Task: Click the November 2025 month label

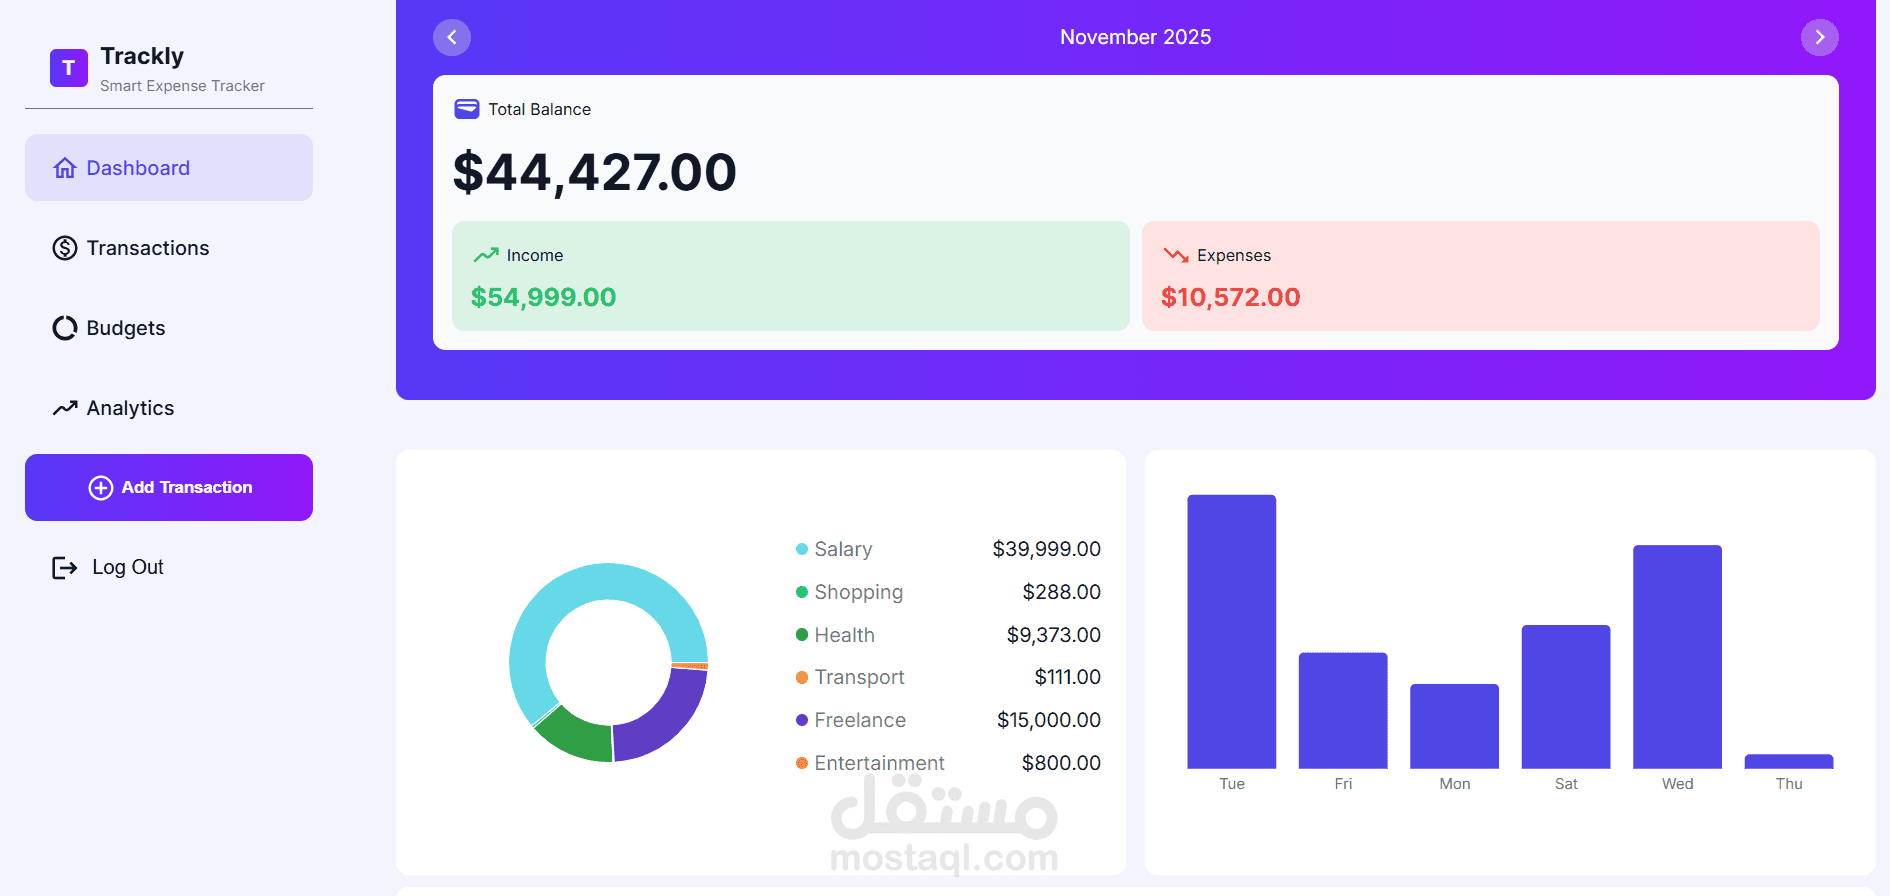Action: click(1135, 37)
